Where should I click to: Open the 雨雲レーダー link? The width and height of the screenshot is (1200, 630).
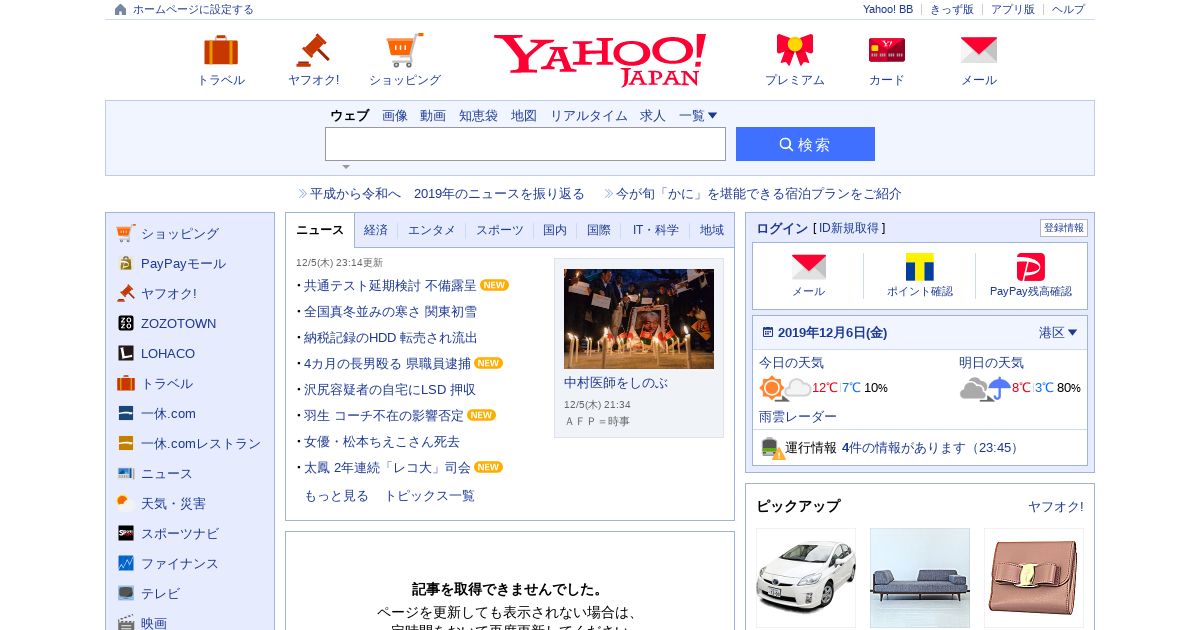click(798, 416)
